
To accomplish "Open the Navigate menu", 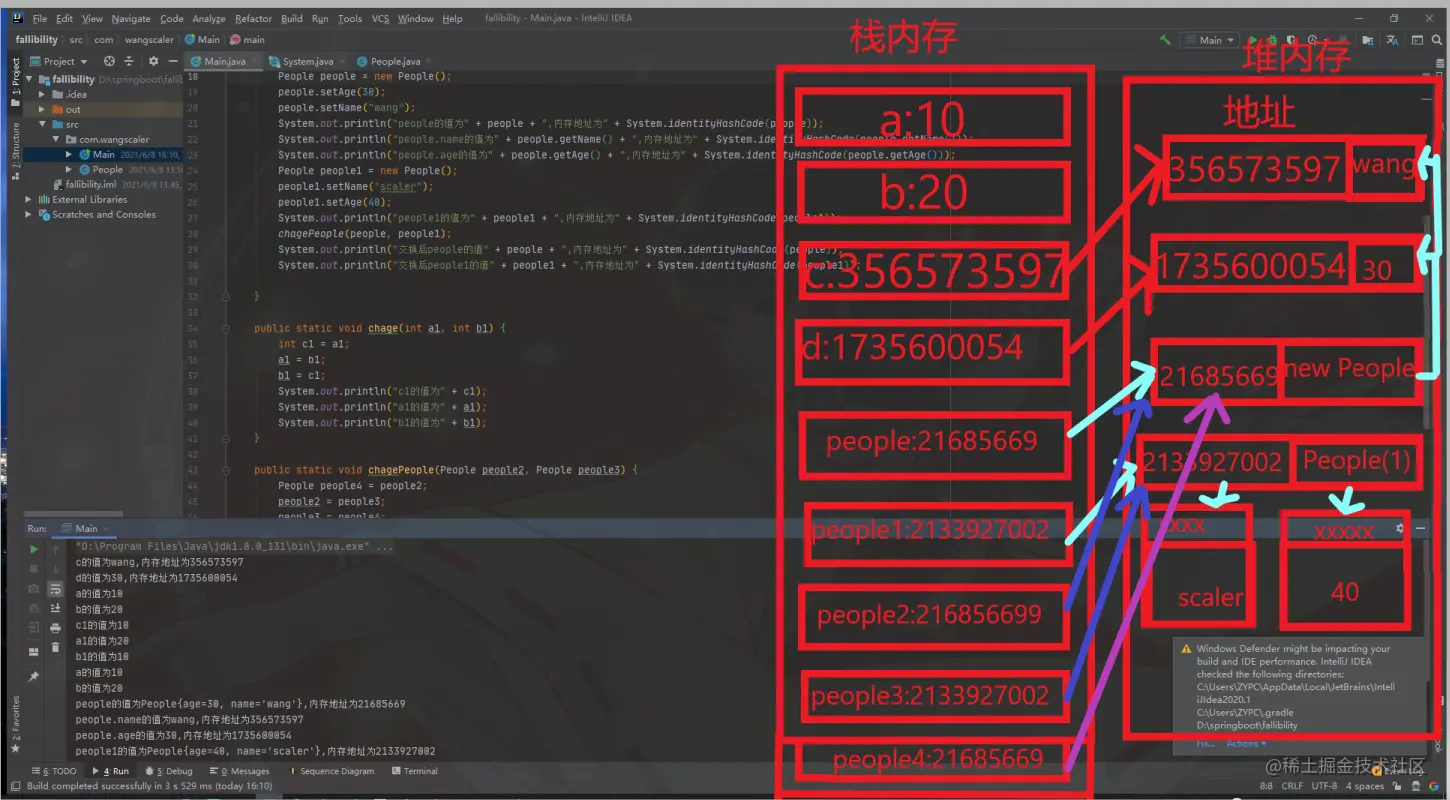I will [x=131, y=18].
